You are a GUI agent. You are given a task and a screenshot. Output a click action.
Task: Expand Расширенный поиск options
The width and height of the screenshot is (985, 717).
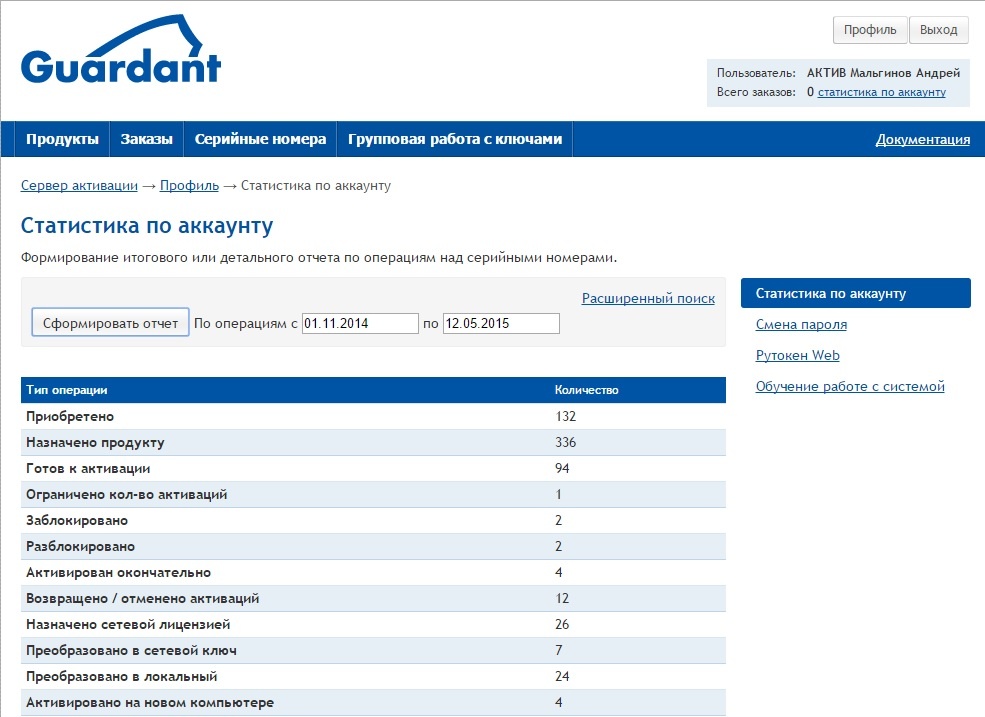pyautogui.click(x=648, y=298)
